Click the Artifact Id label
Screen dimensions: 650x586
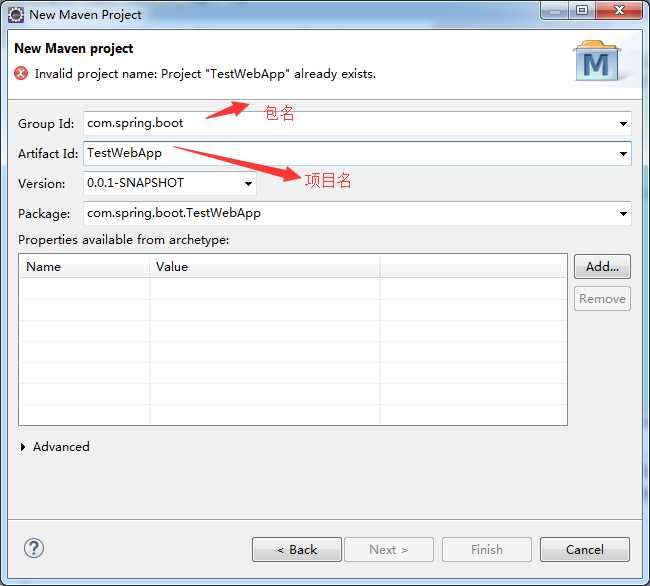pos(48,154)
